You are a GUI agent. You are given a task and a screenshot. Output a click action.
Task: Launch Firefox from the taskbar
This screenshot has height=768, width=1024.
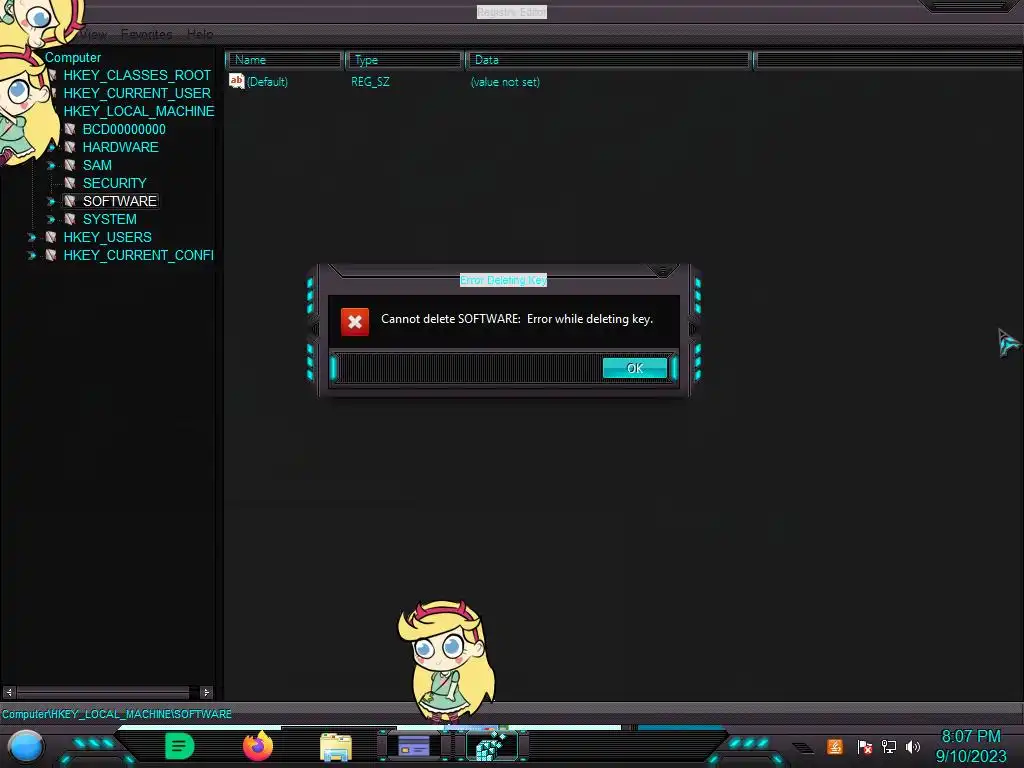pos(258,746)
